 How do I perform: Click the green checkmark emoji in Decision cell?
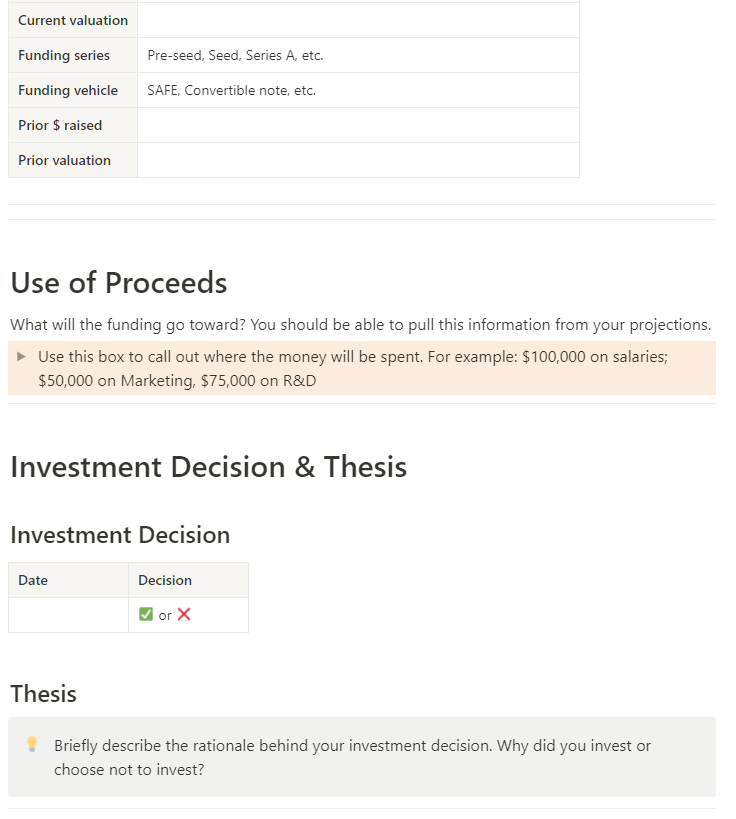[146, 614]
